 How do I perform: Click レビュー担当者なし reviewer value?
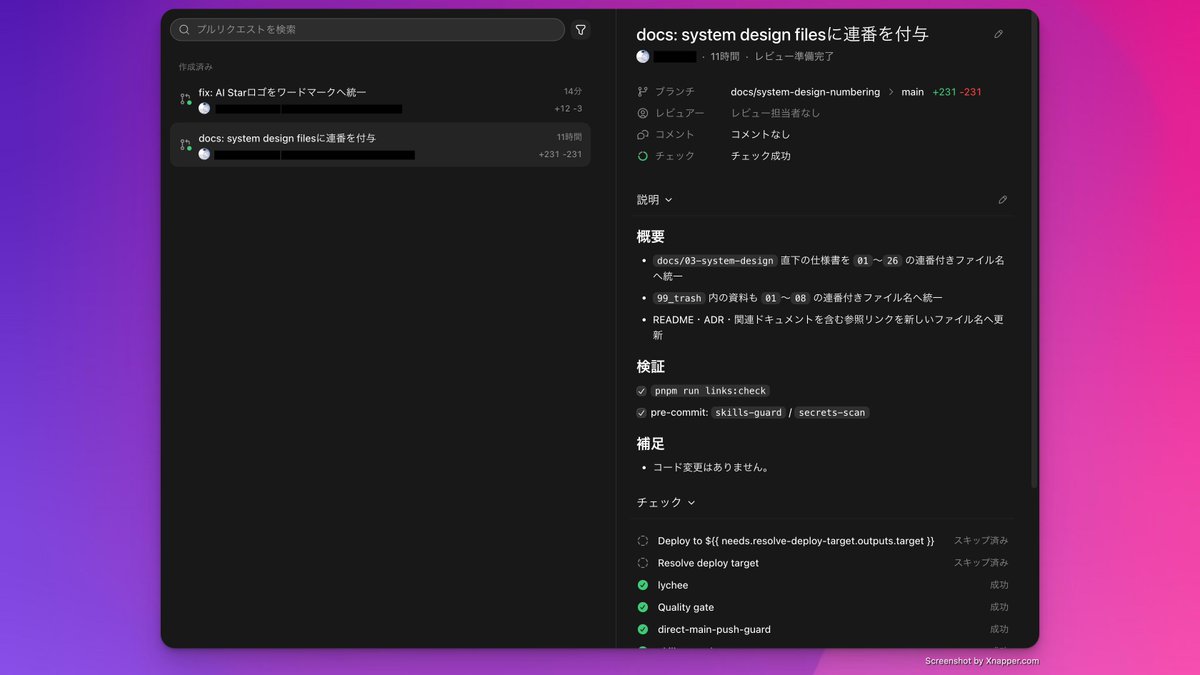(775, 113)
